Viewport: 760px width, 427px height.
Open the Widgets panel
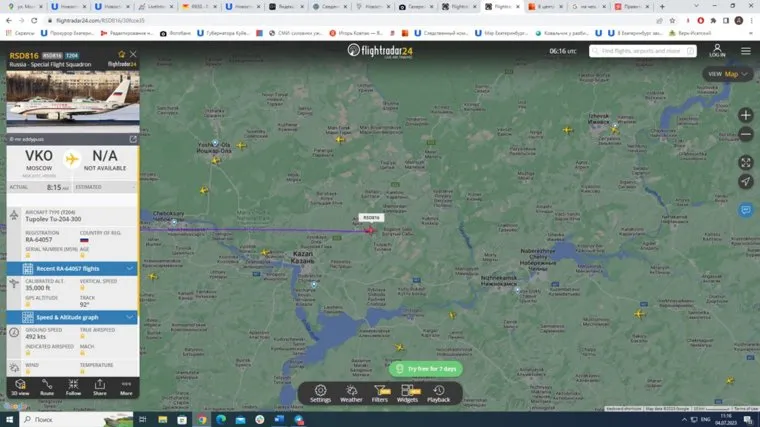408,392
